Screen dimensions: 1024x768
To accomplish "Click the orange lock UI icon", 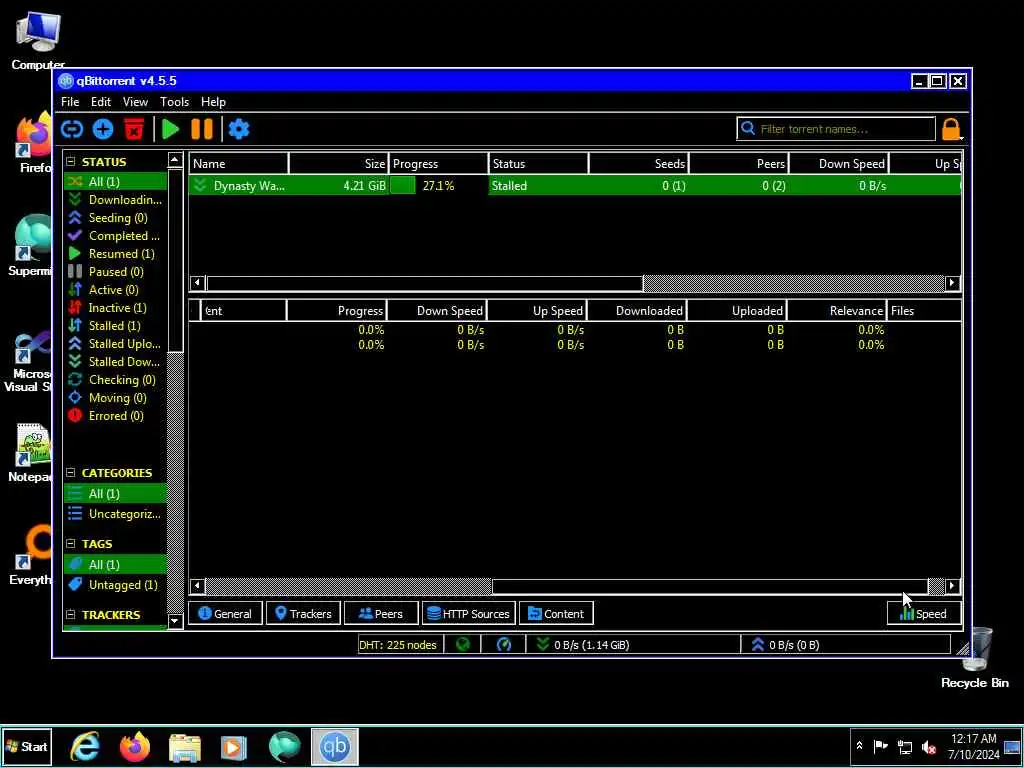I will click(x=952, y=129).
